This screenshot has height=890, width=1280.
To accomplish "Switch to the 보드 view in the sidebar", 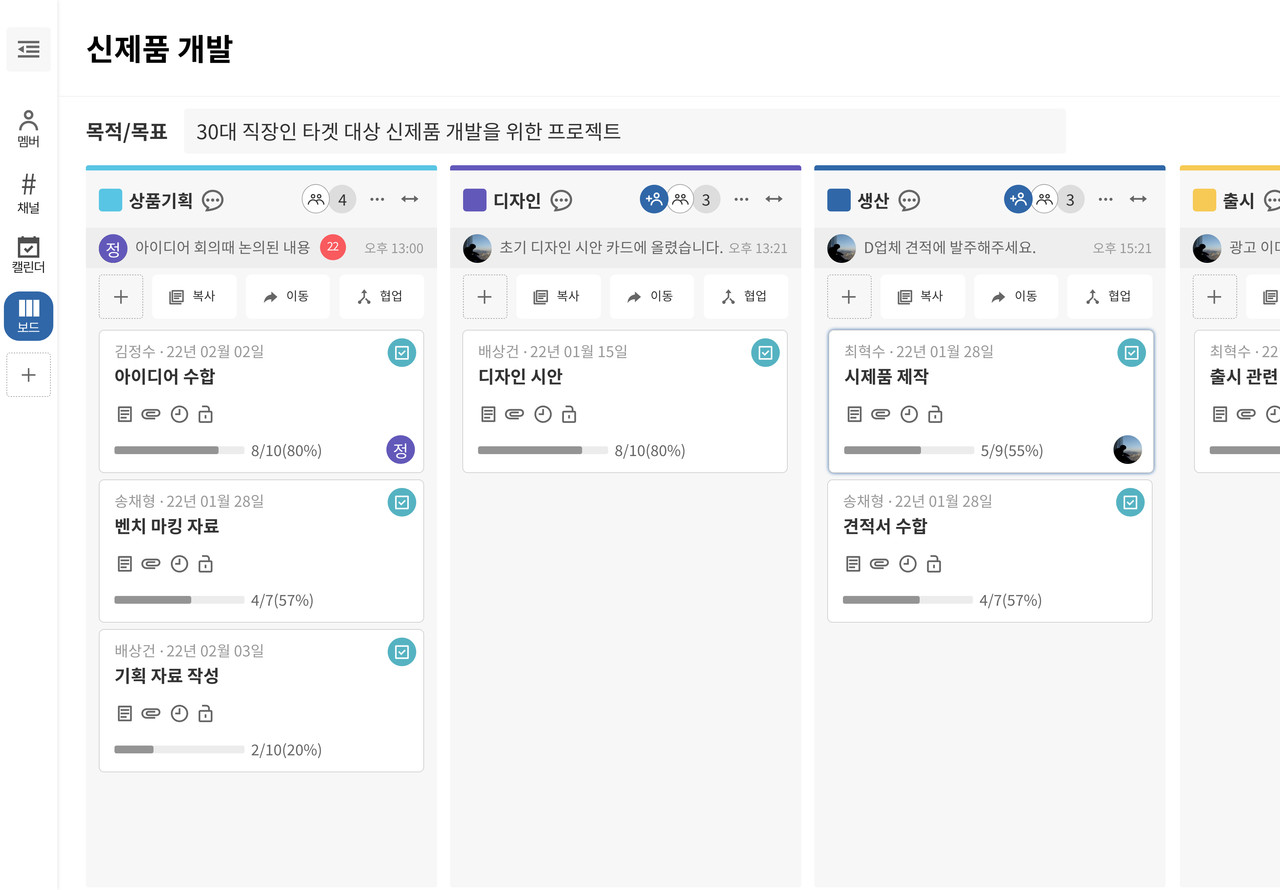I will [28, 315].
